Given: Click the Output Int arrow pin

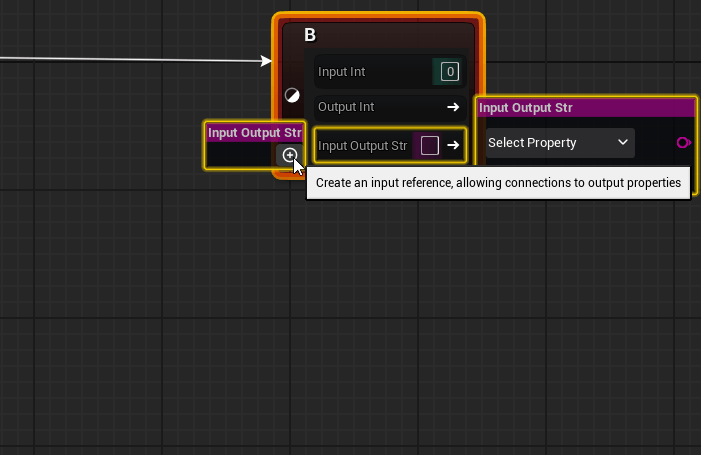Looking at the screenshot, I should click(453, 106).
